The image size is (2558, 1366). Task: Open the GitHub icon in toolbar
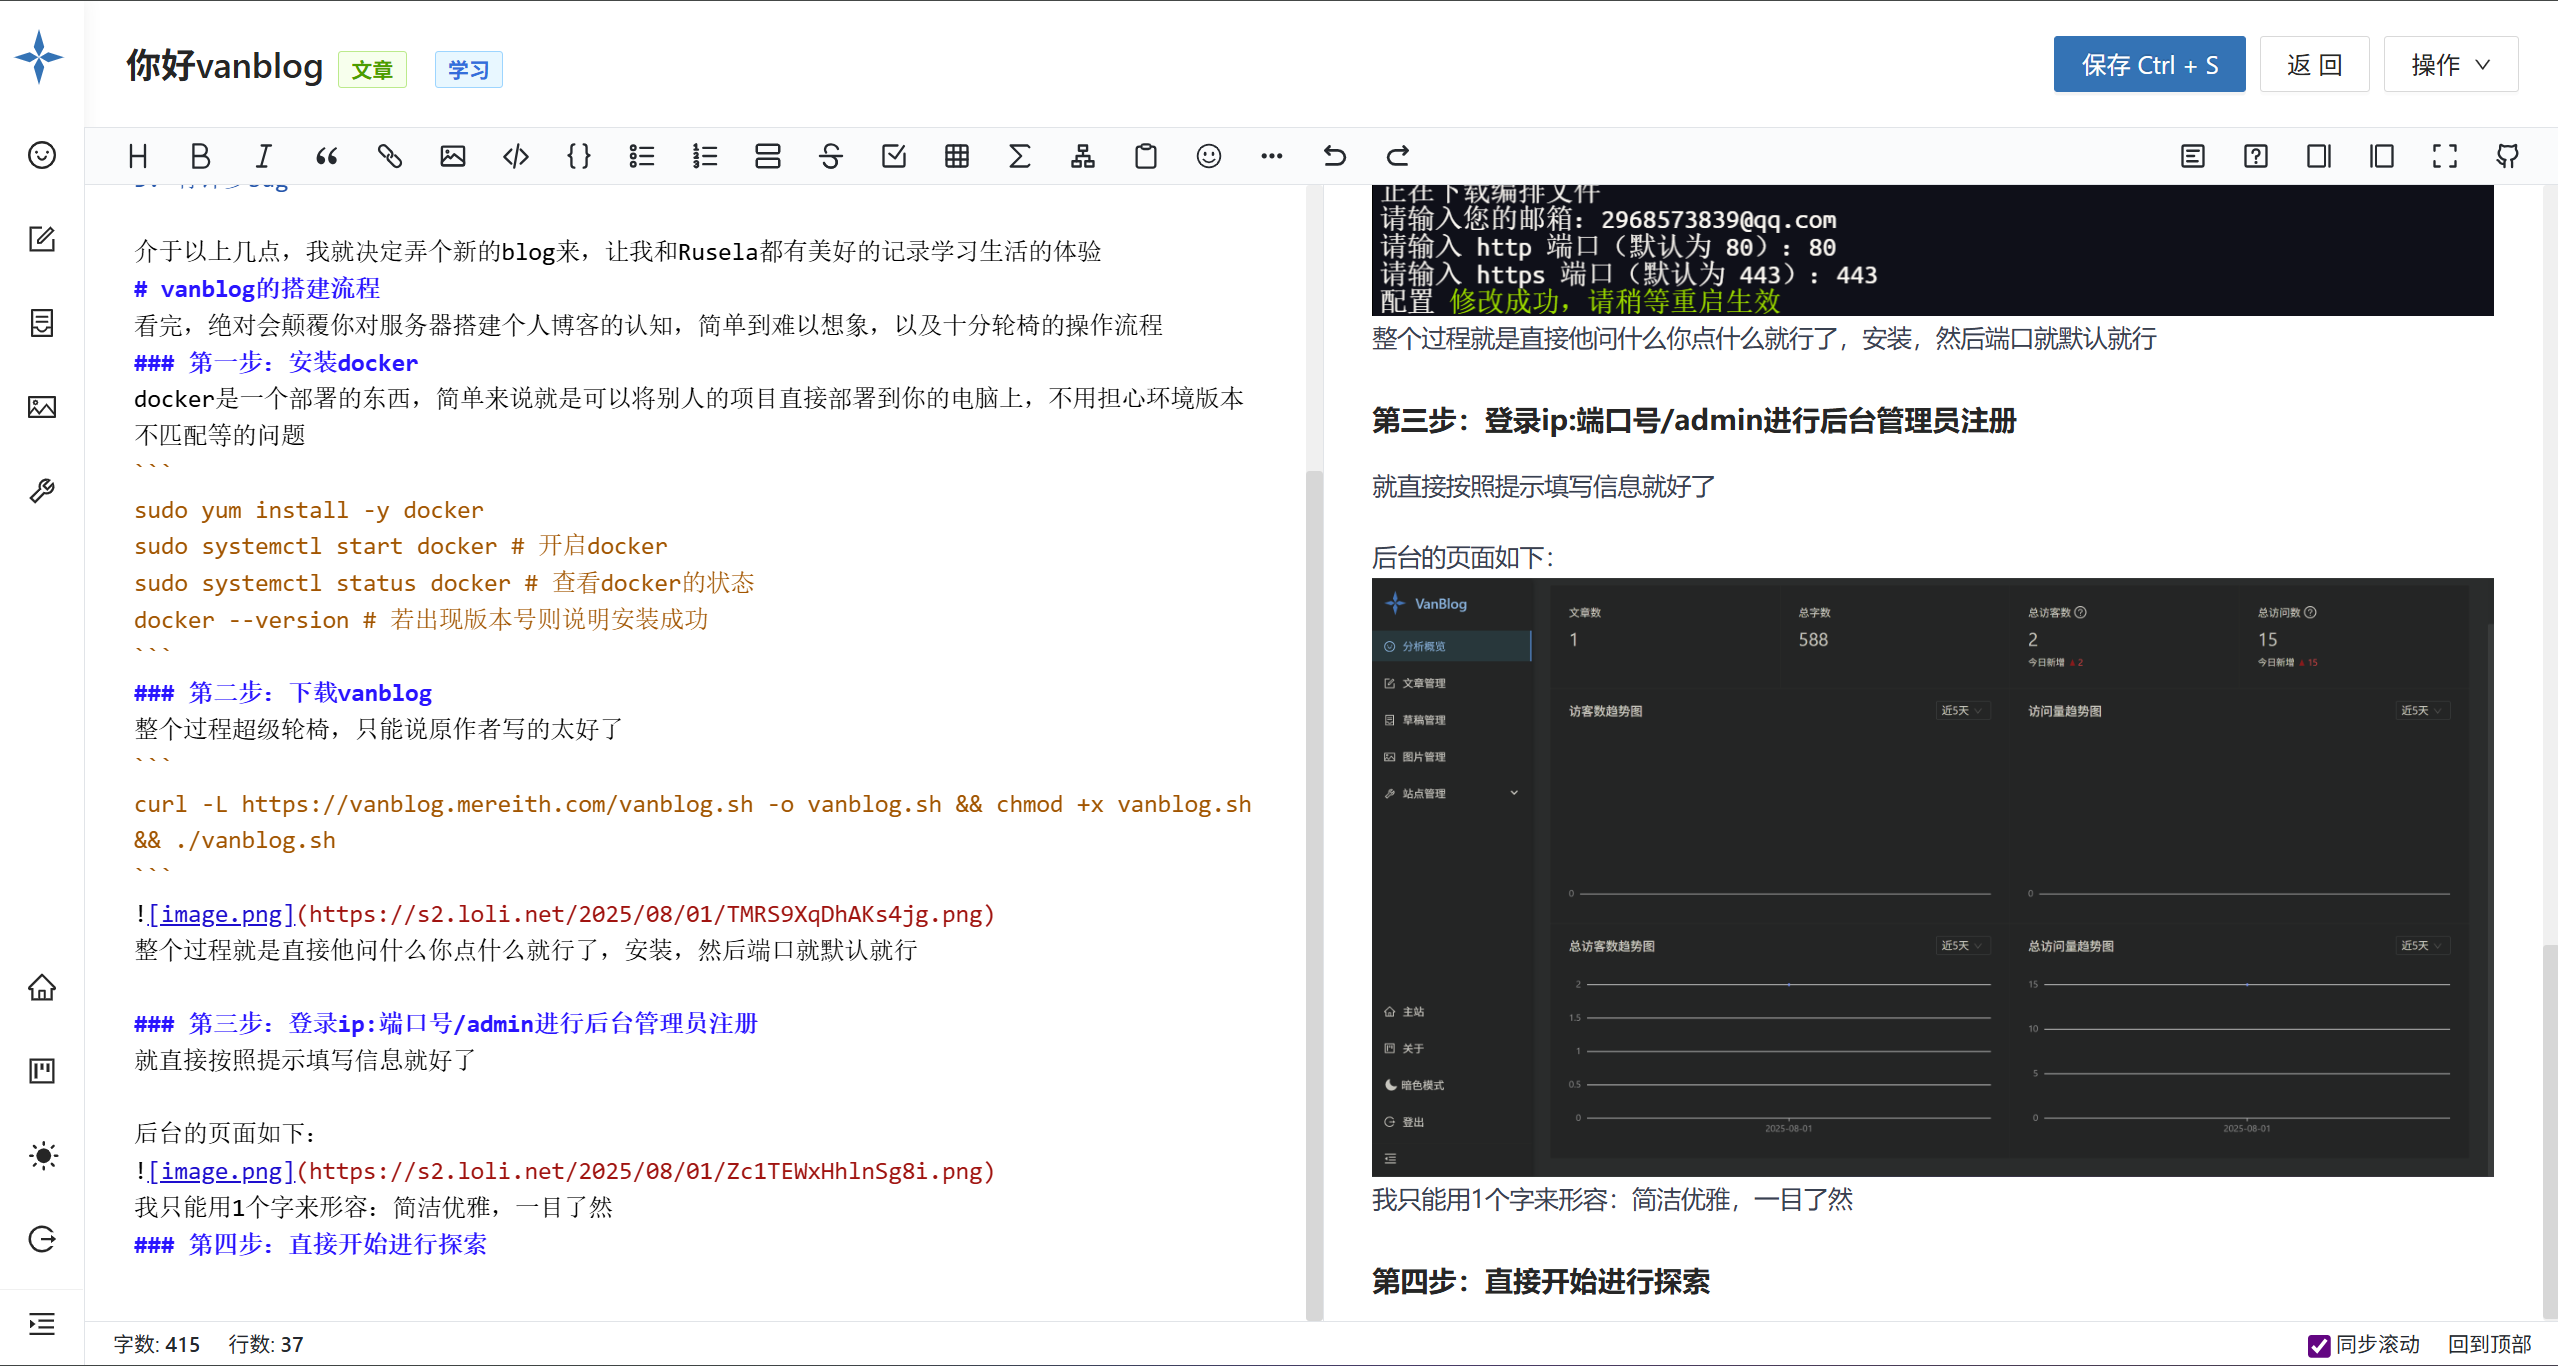pyautogui.click(x=2507, y=156)
